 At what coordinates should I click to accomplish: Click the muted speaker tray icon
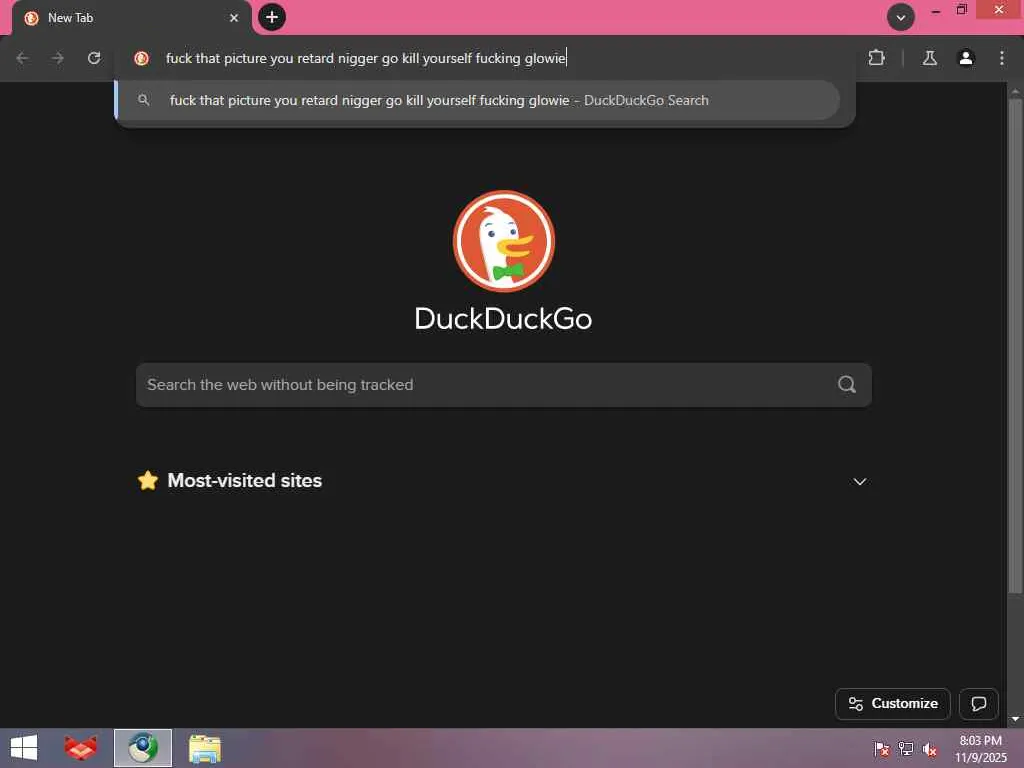[x=930, y=749]
